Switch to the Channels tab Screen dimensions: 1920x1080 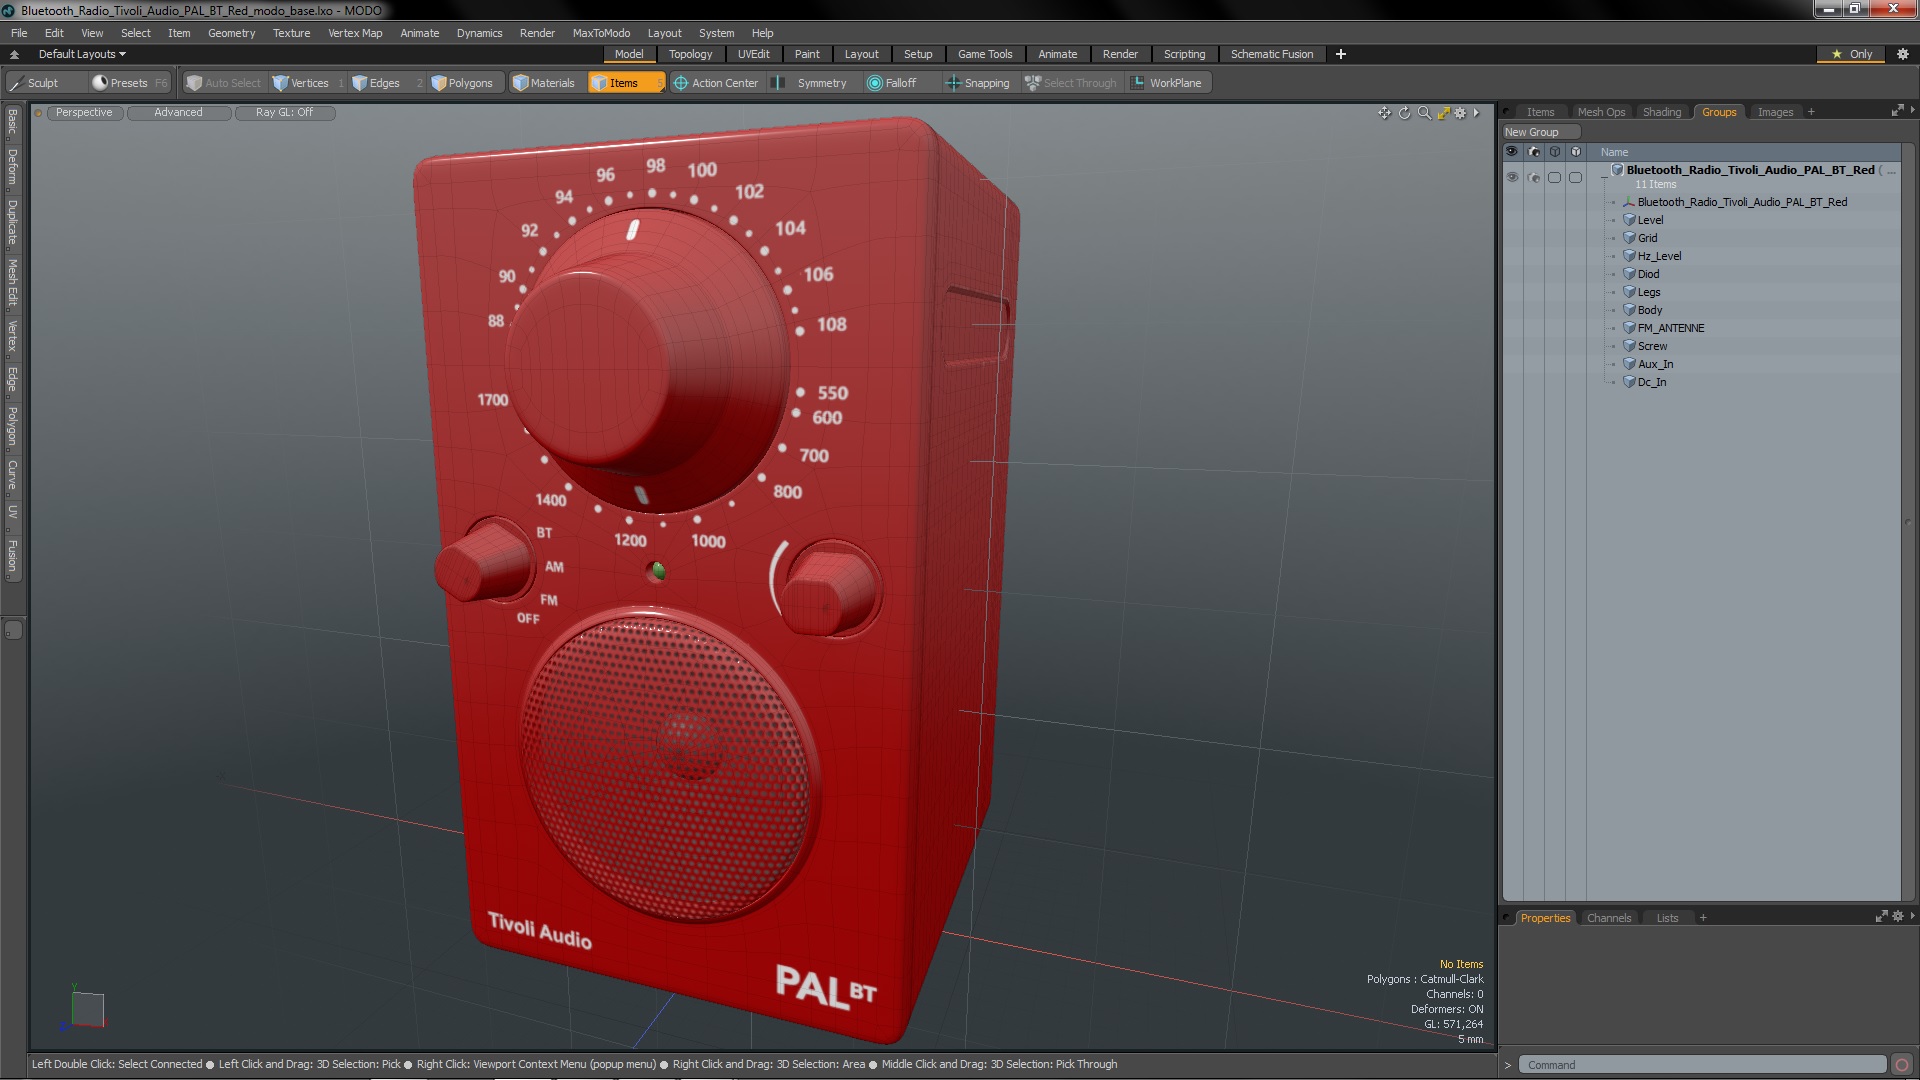click(x=1608, y=918)
